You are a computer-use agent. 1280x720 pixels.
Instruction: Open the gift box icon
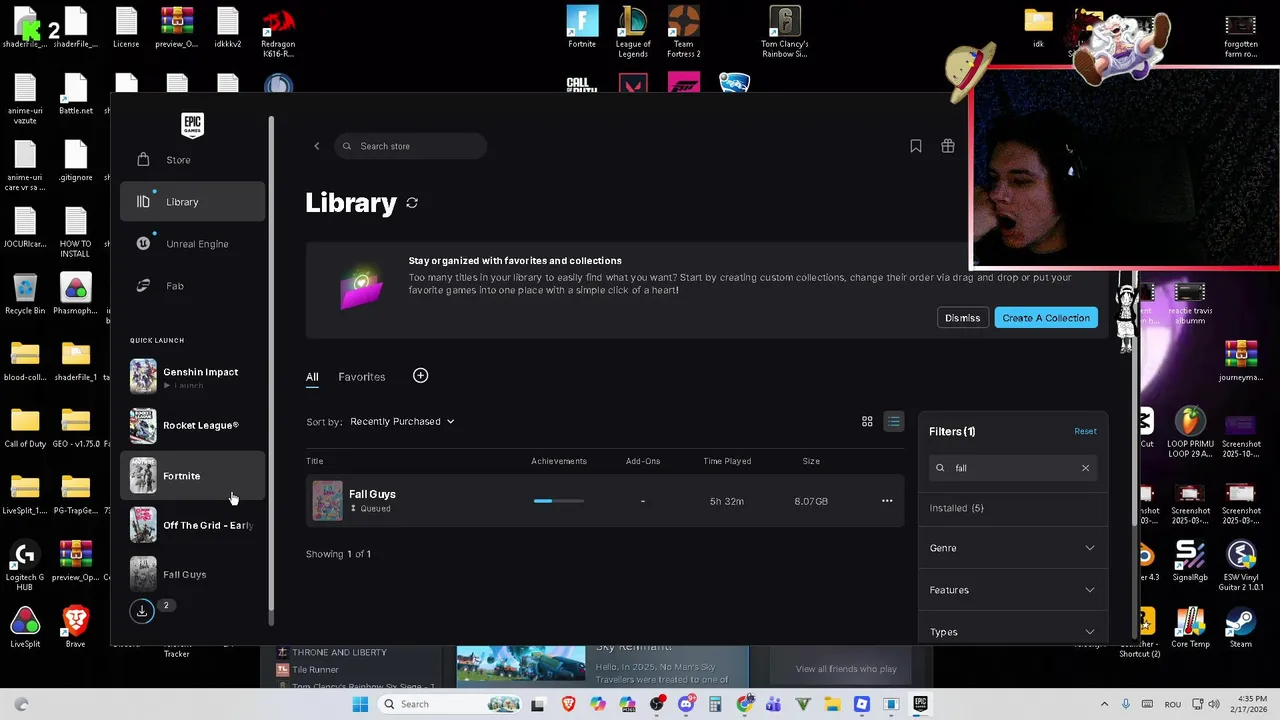[948, 146]
